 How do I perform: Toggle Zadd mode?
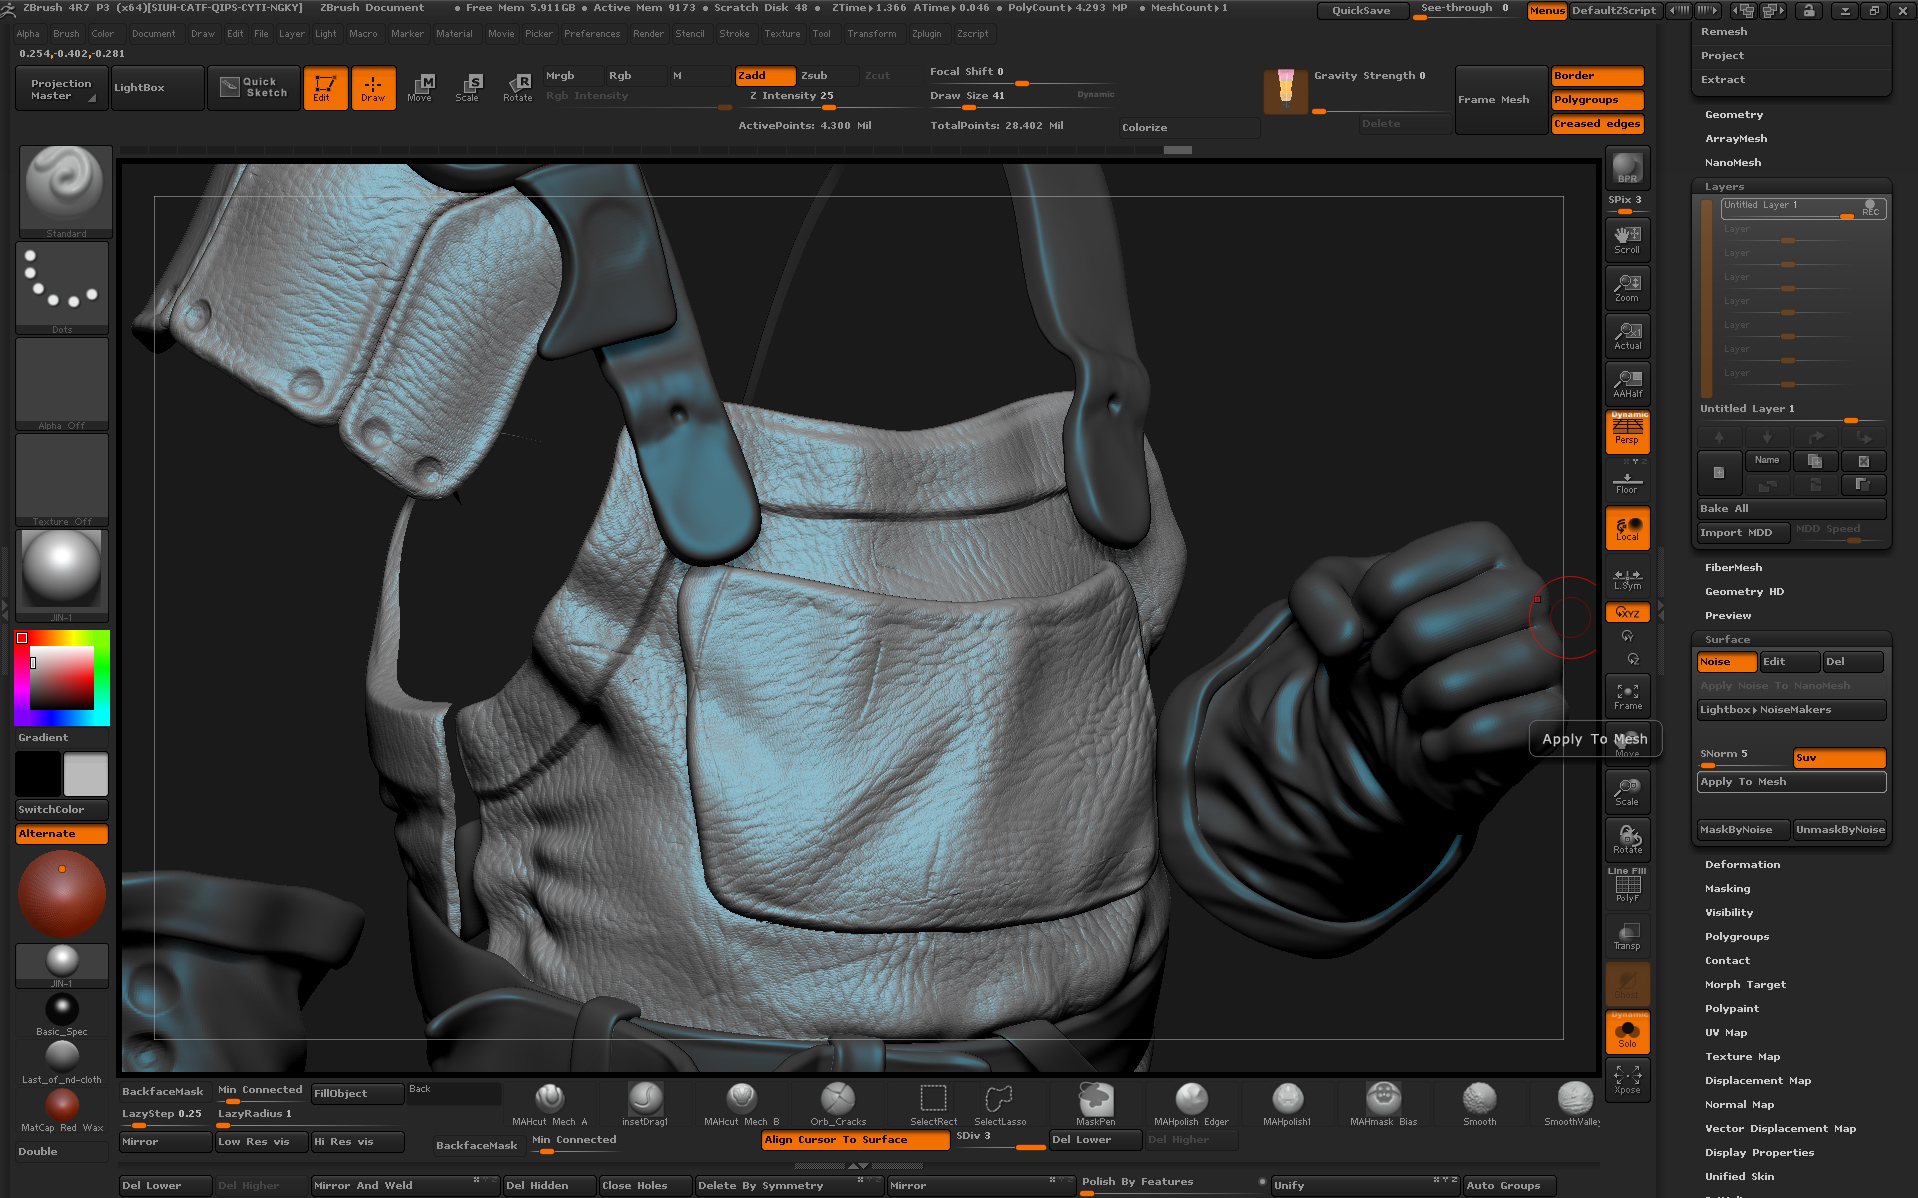click(765, 76)
